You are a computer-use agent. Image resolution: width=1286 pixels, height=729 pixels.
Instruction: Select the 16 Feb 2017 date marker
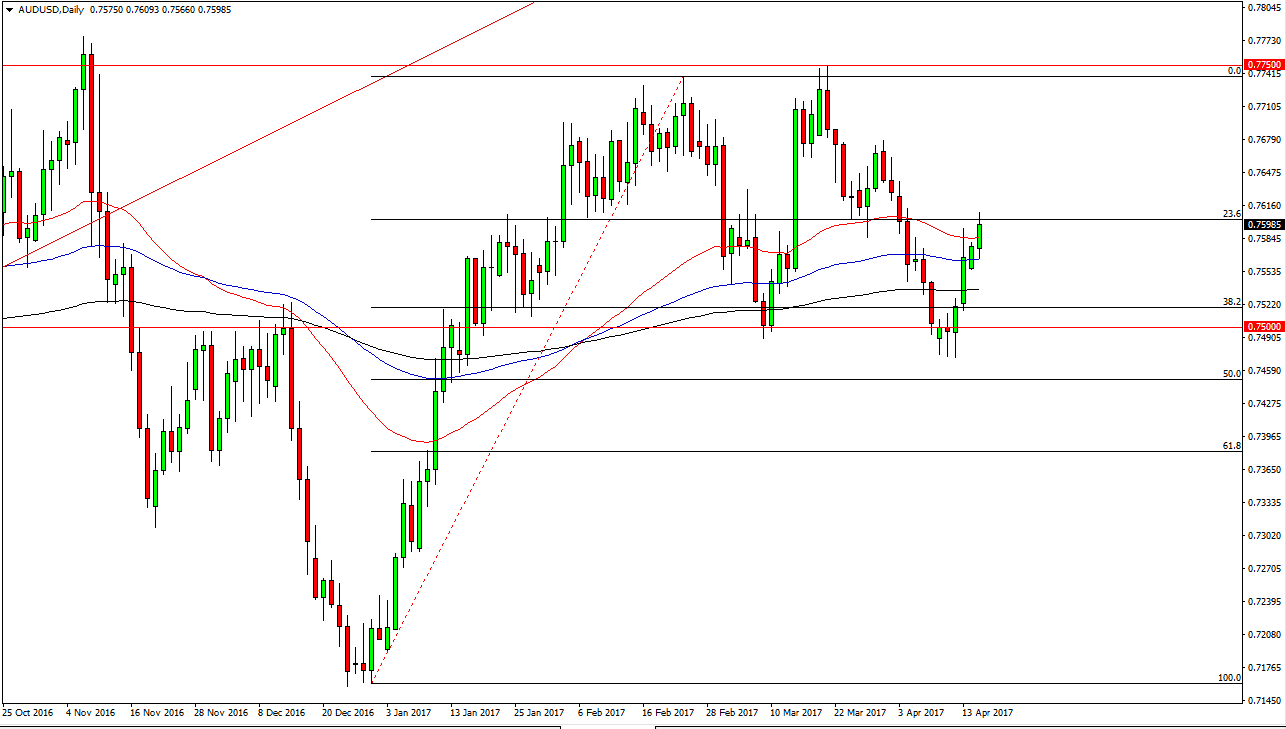[667, 713]
